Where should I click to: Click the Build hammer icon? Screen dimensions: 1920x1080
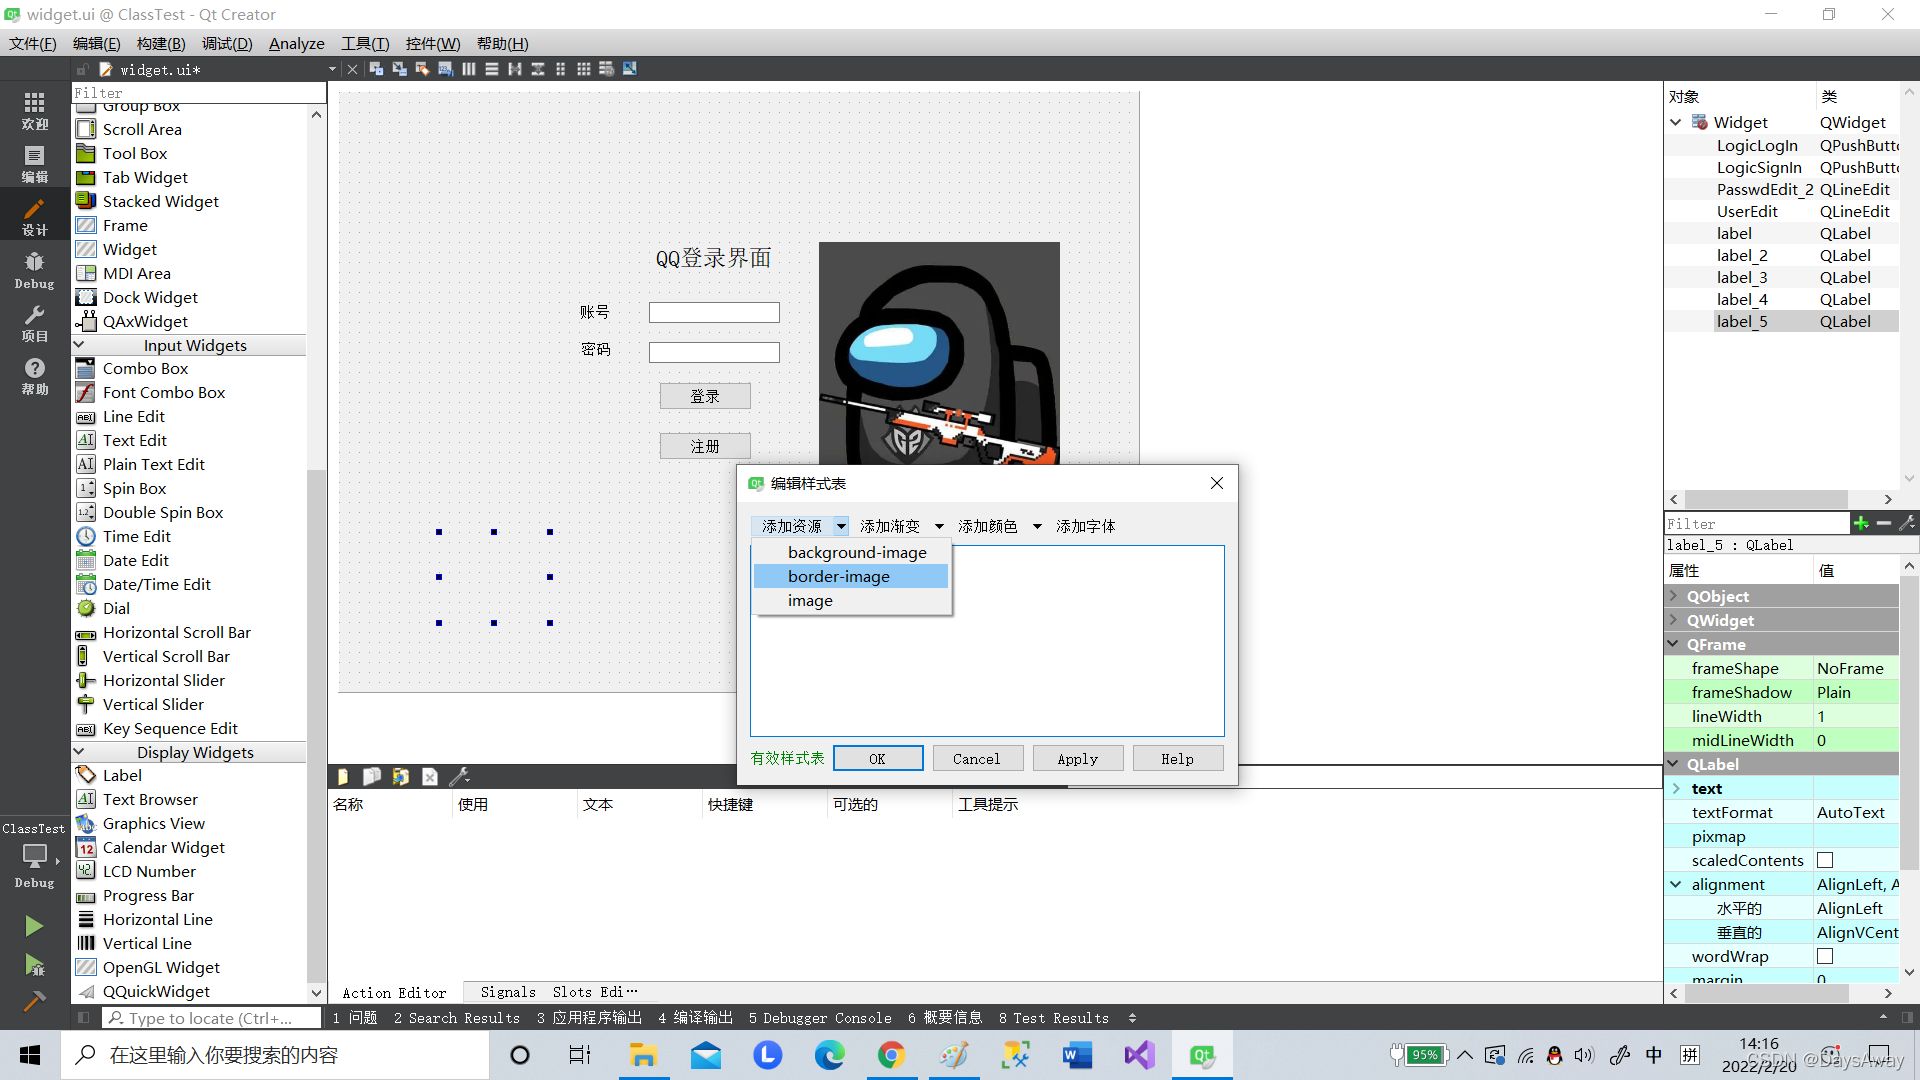pyautogui.click(x=34, y=1000)
